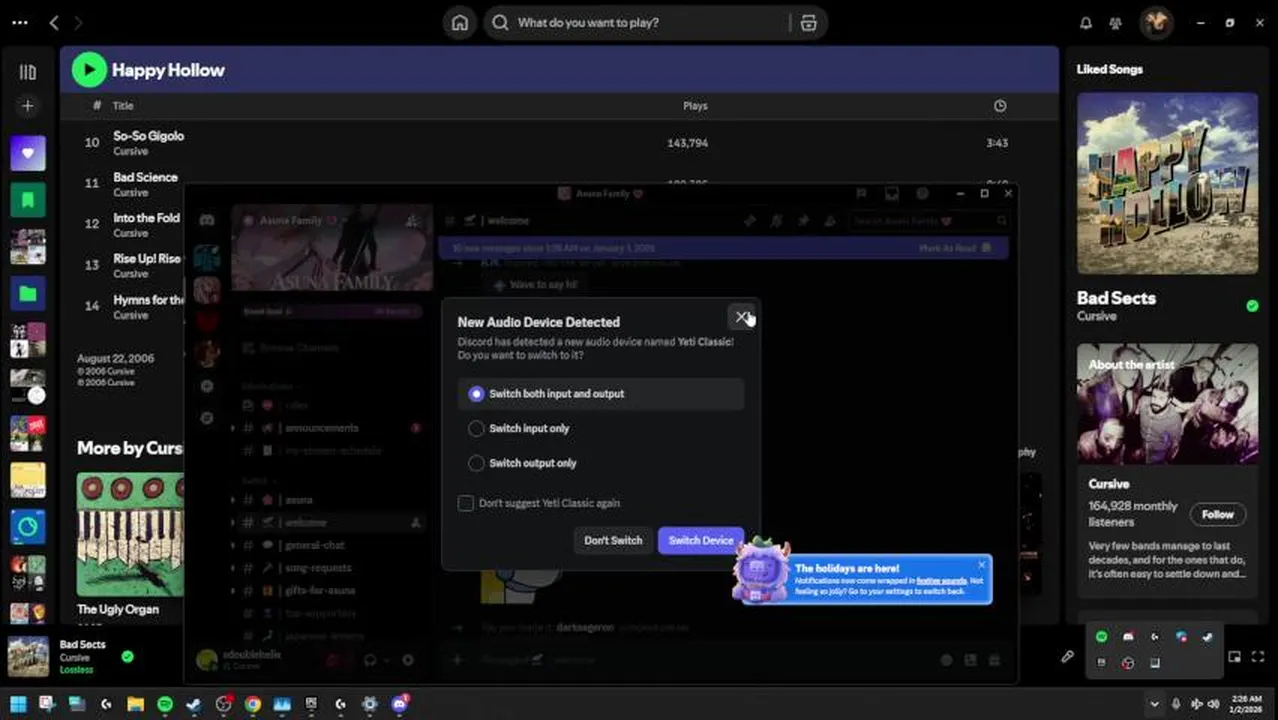The image size is (1278, 720).
Task: Open Discord announcements channel
Action: (321, 428)
